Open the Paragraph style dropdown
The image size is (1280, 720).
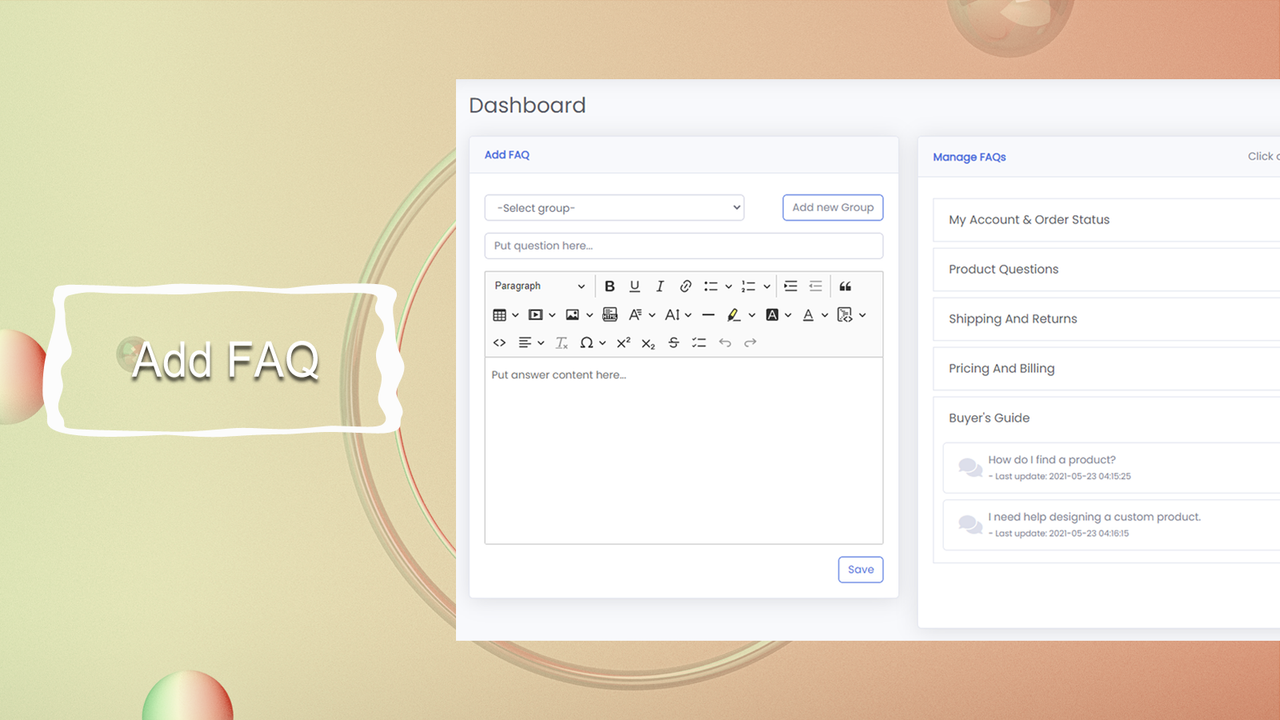[538, 286]
